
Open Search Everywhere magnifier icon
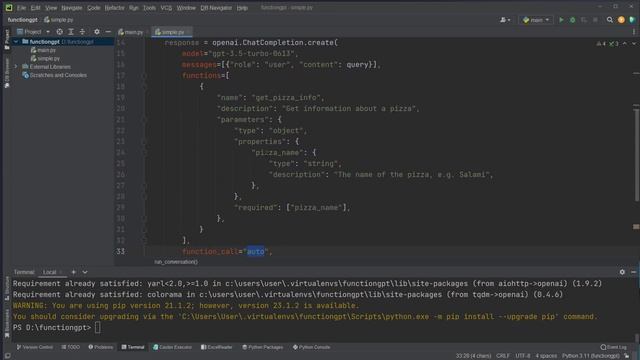pos(609,20)
